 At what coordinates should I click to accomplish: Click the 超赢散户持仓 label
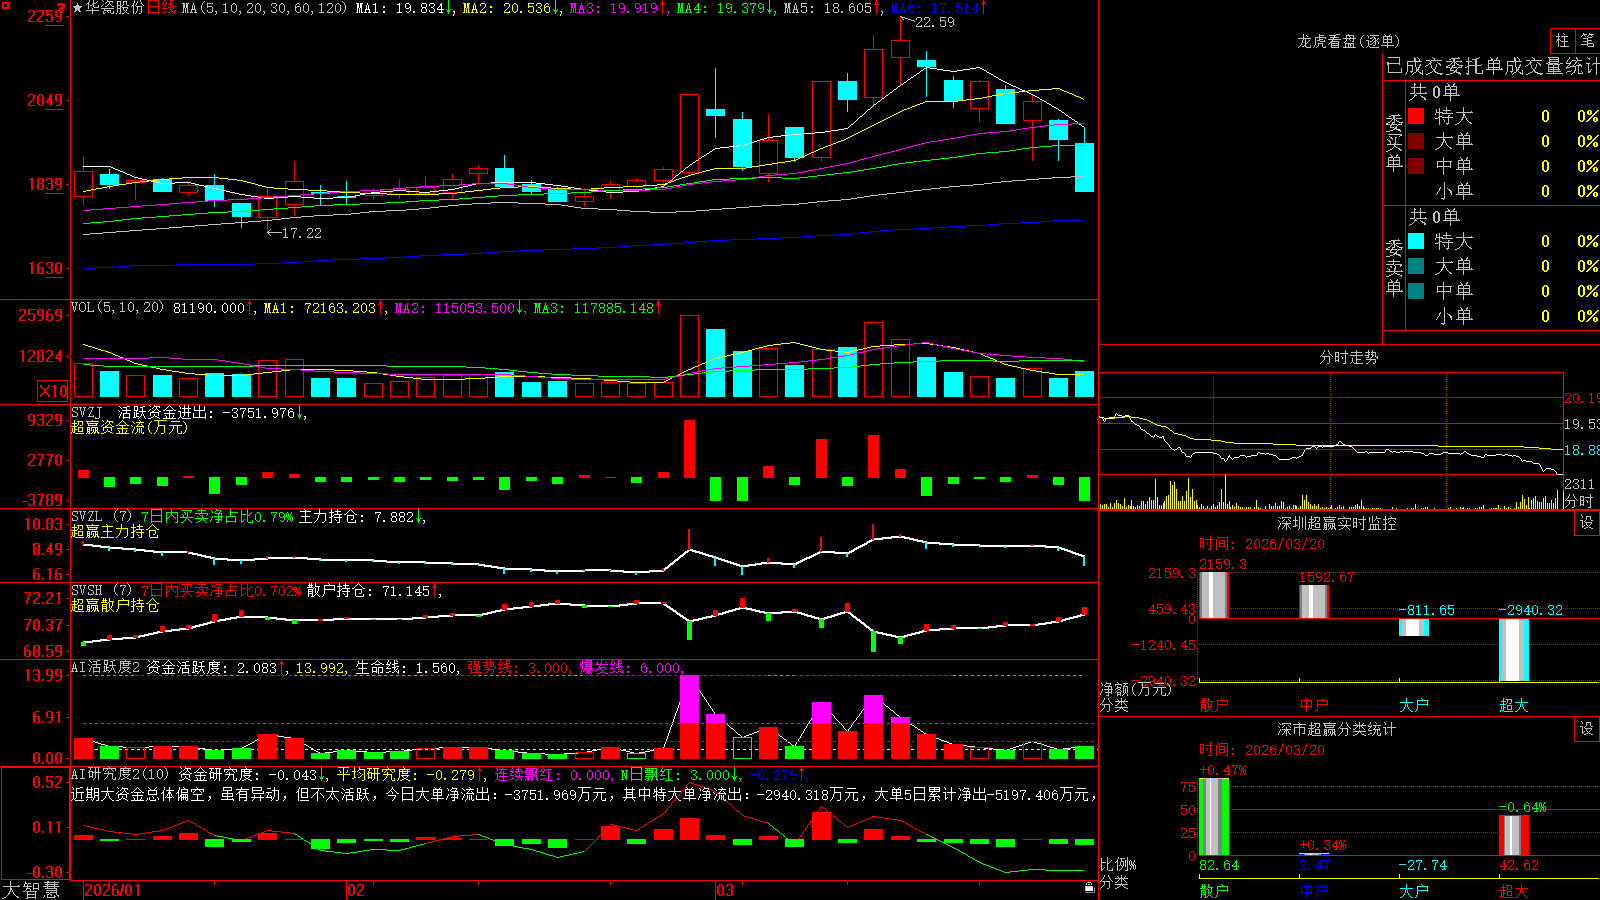tap(115, 605)
